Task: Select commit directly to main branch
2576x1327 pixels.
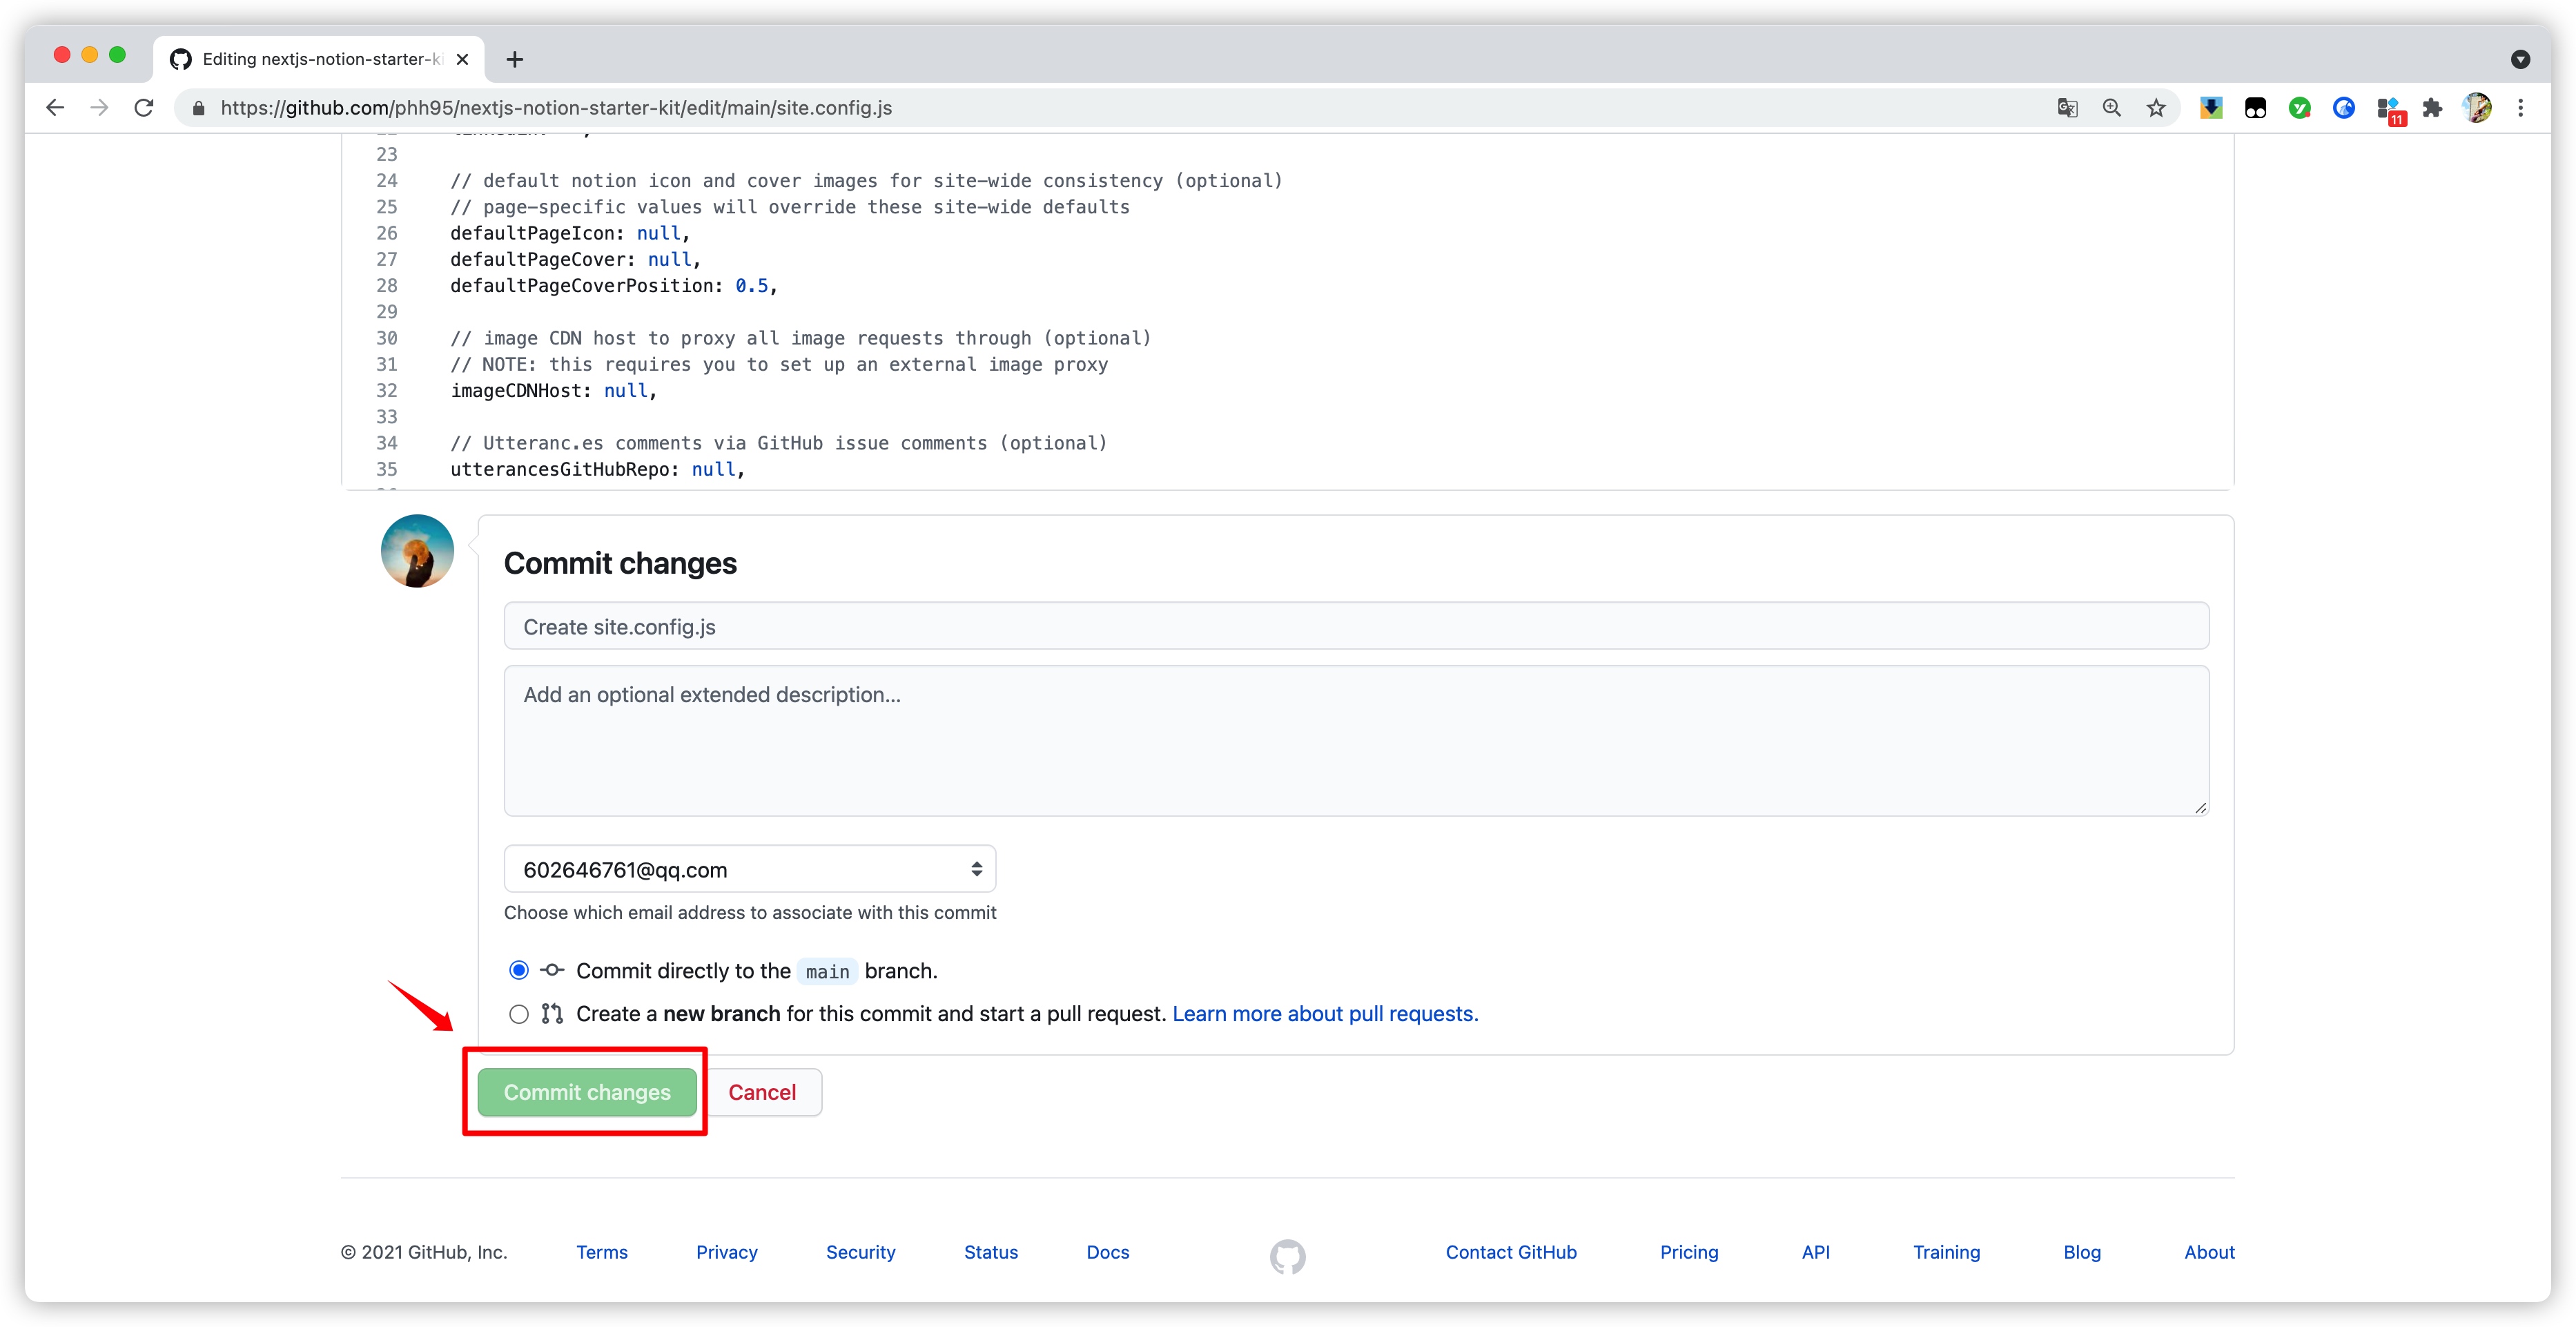Action: coord(519,970)
